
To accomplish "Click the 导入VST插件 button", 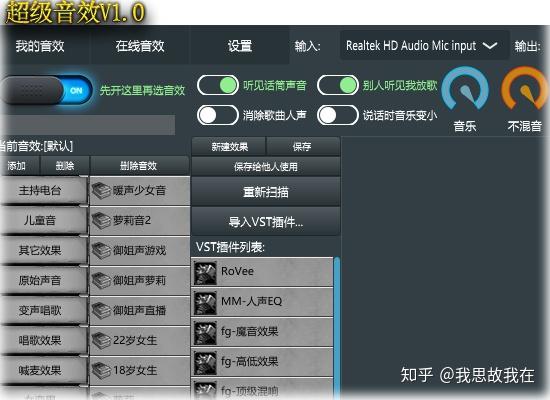I will point(266,222).
